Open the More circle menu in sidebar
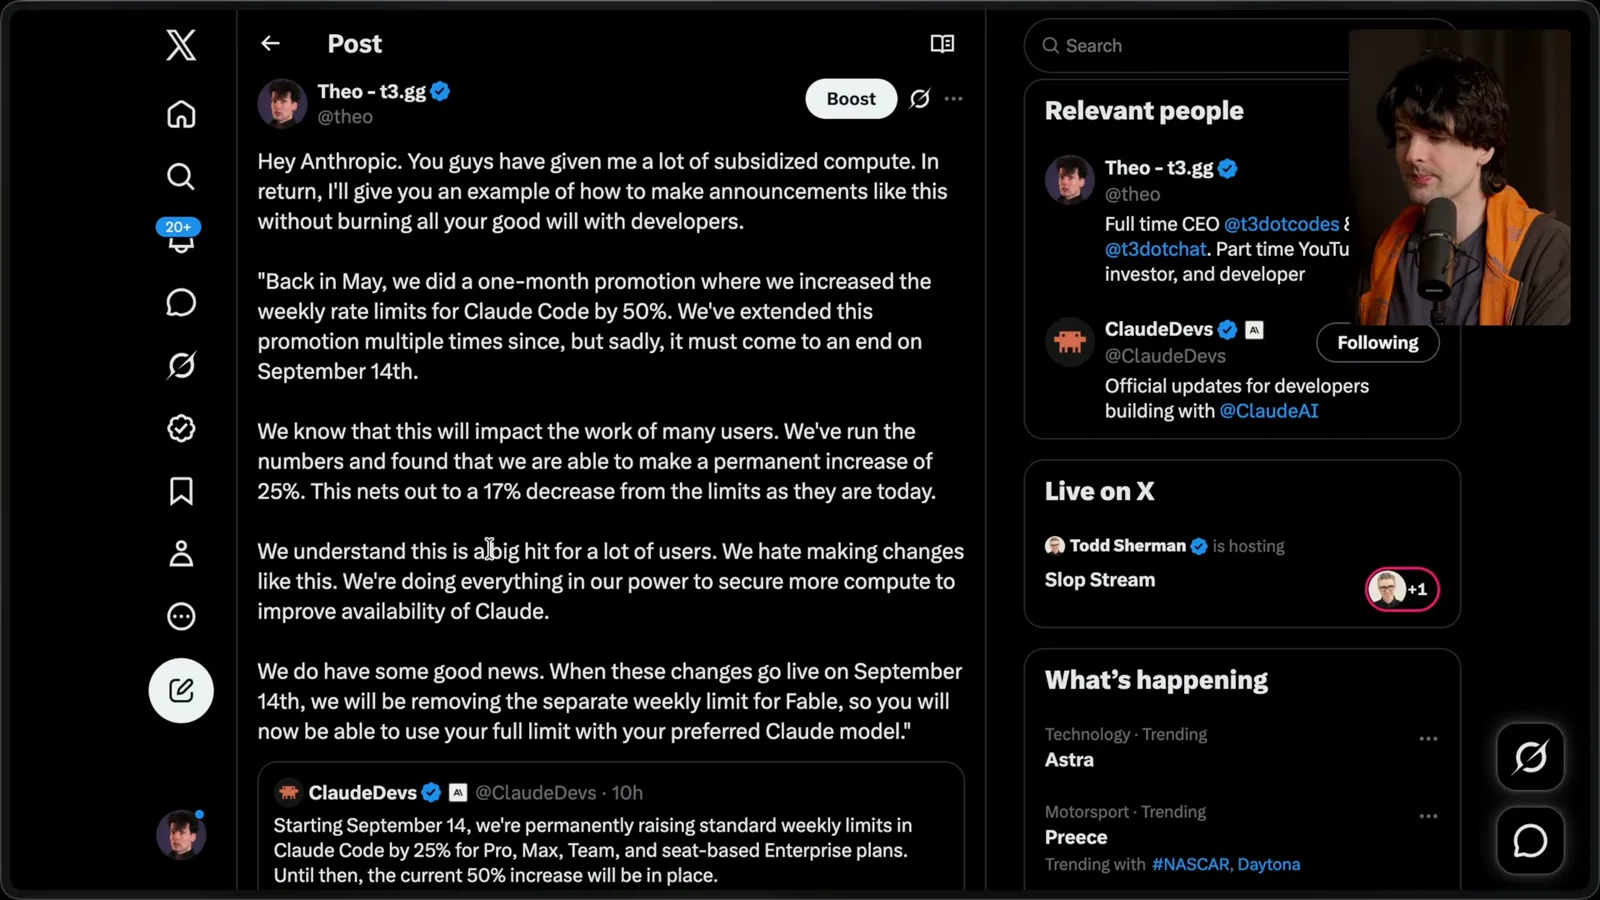The image size is (1600, 900). 181,616
